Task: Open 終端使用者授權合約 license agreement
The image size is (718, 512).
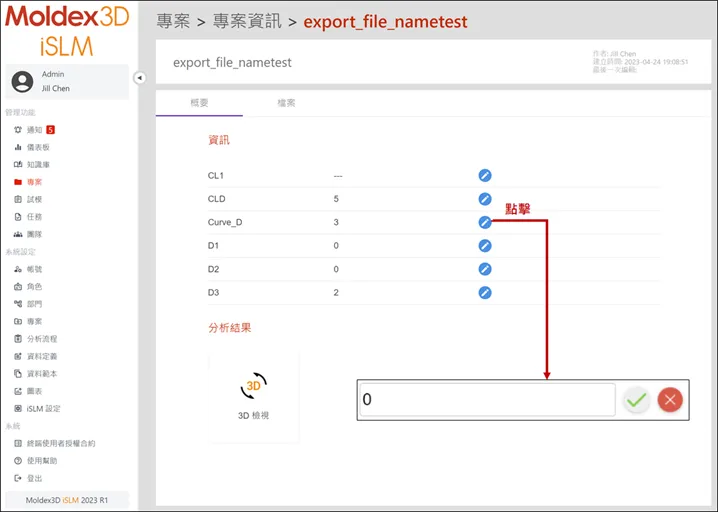Action: (54, 443)
